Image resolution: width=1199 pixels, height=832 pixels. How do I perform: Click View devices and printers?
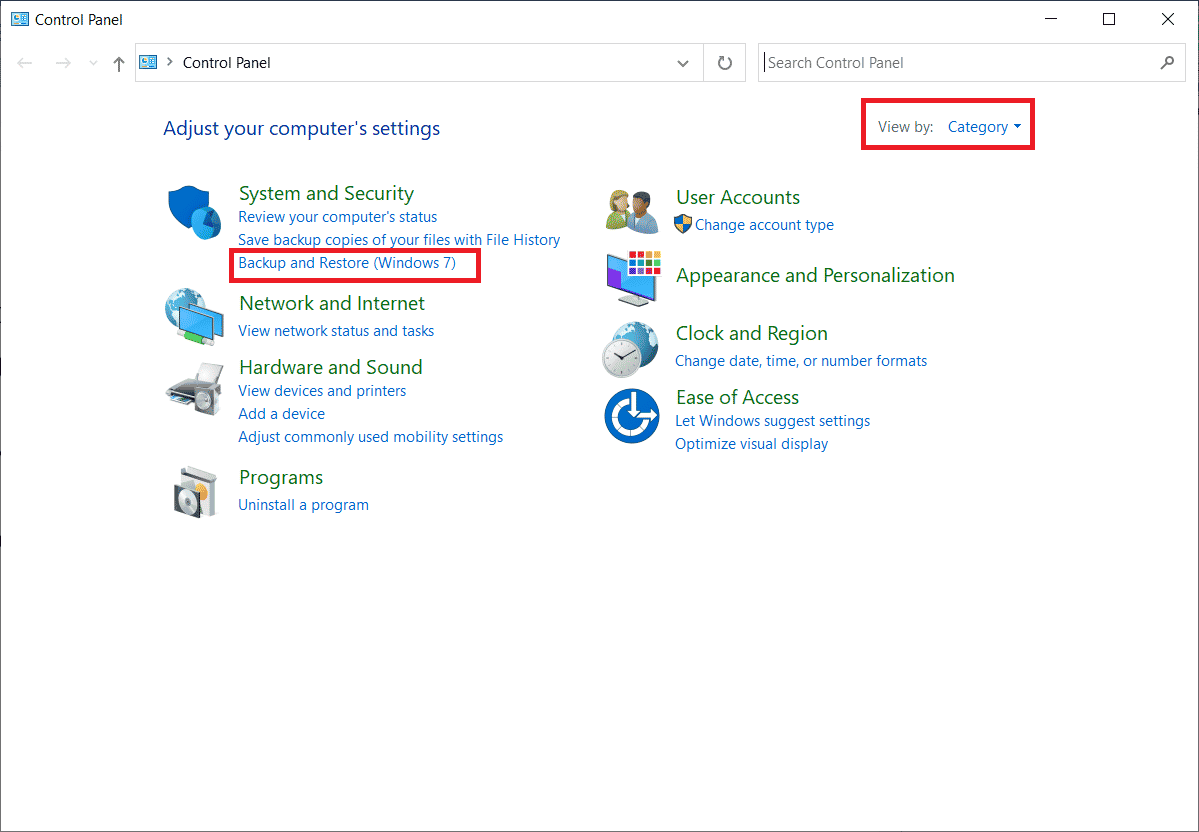pyautogui.click(x=322, y=391)
